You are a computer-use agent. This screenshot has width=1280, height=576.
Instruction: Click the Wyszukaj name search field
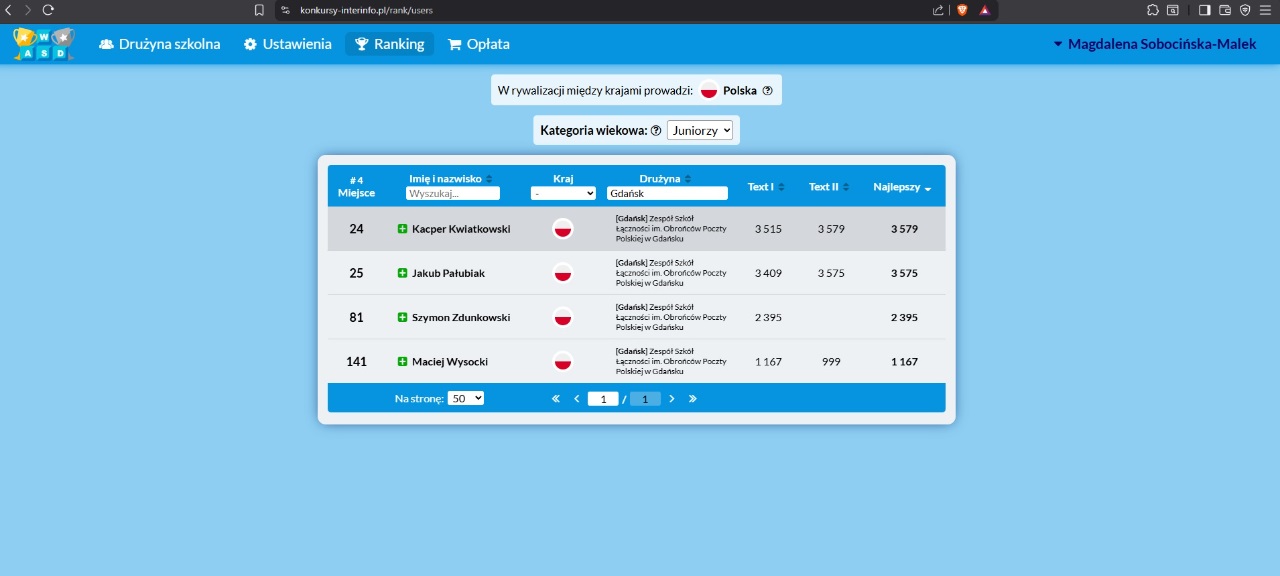[452, 193]
